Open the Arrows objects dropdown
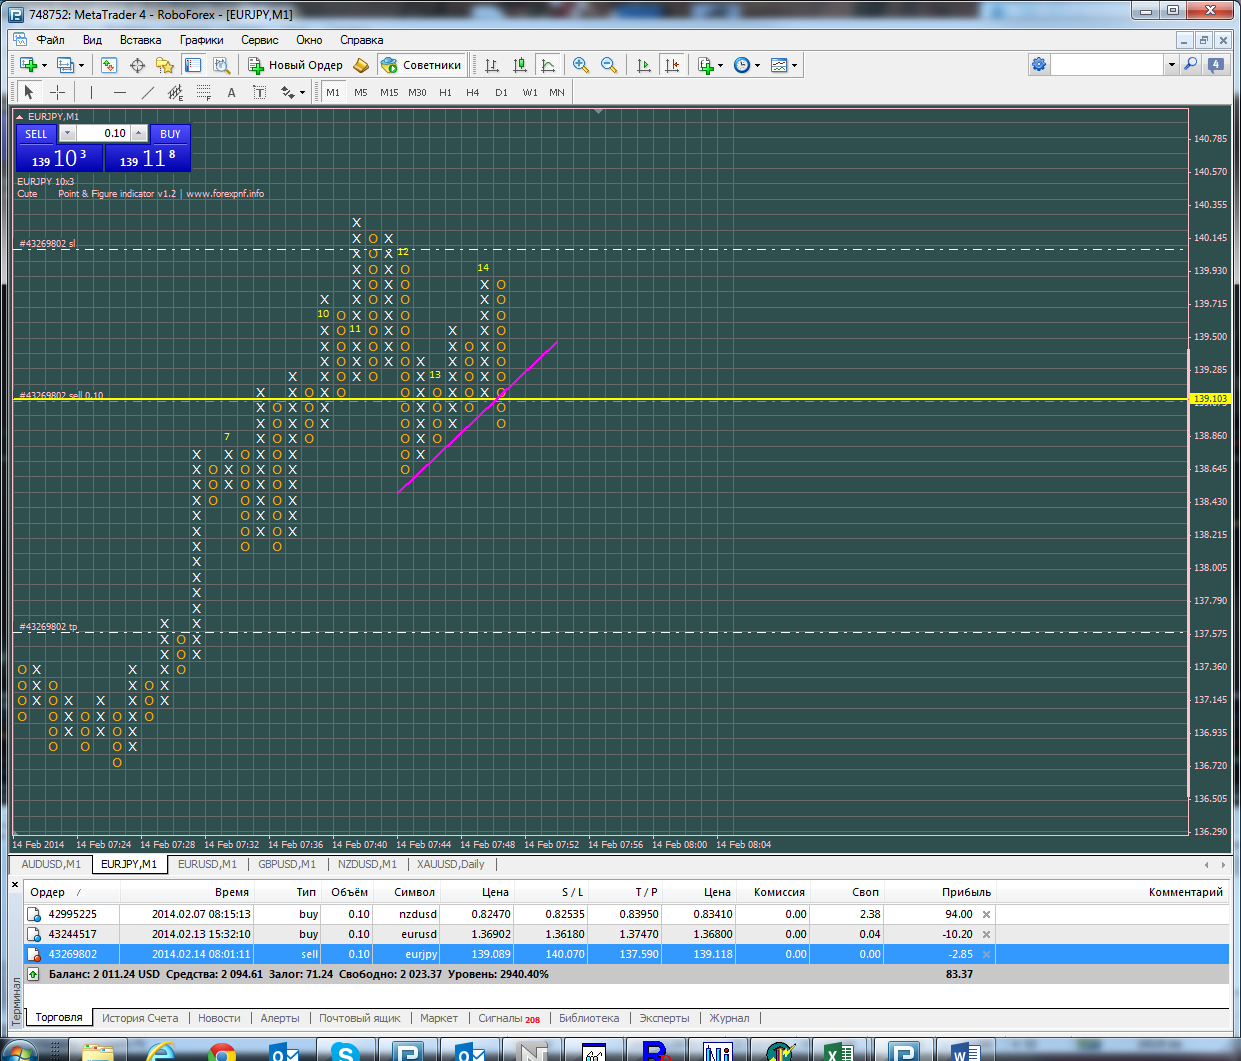The image size is (1241, 1061). tap(292, 92)
